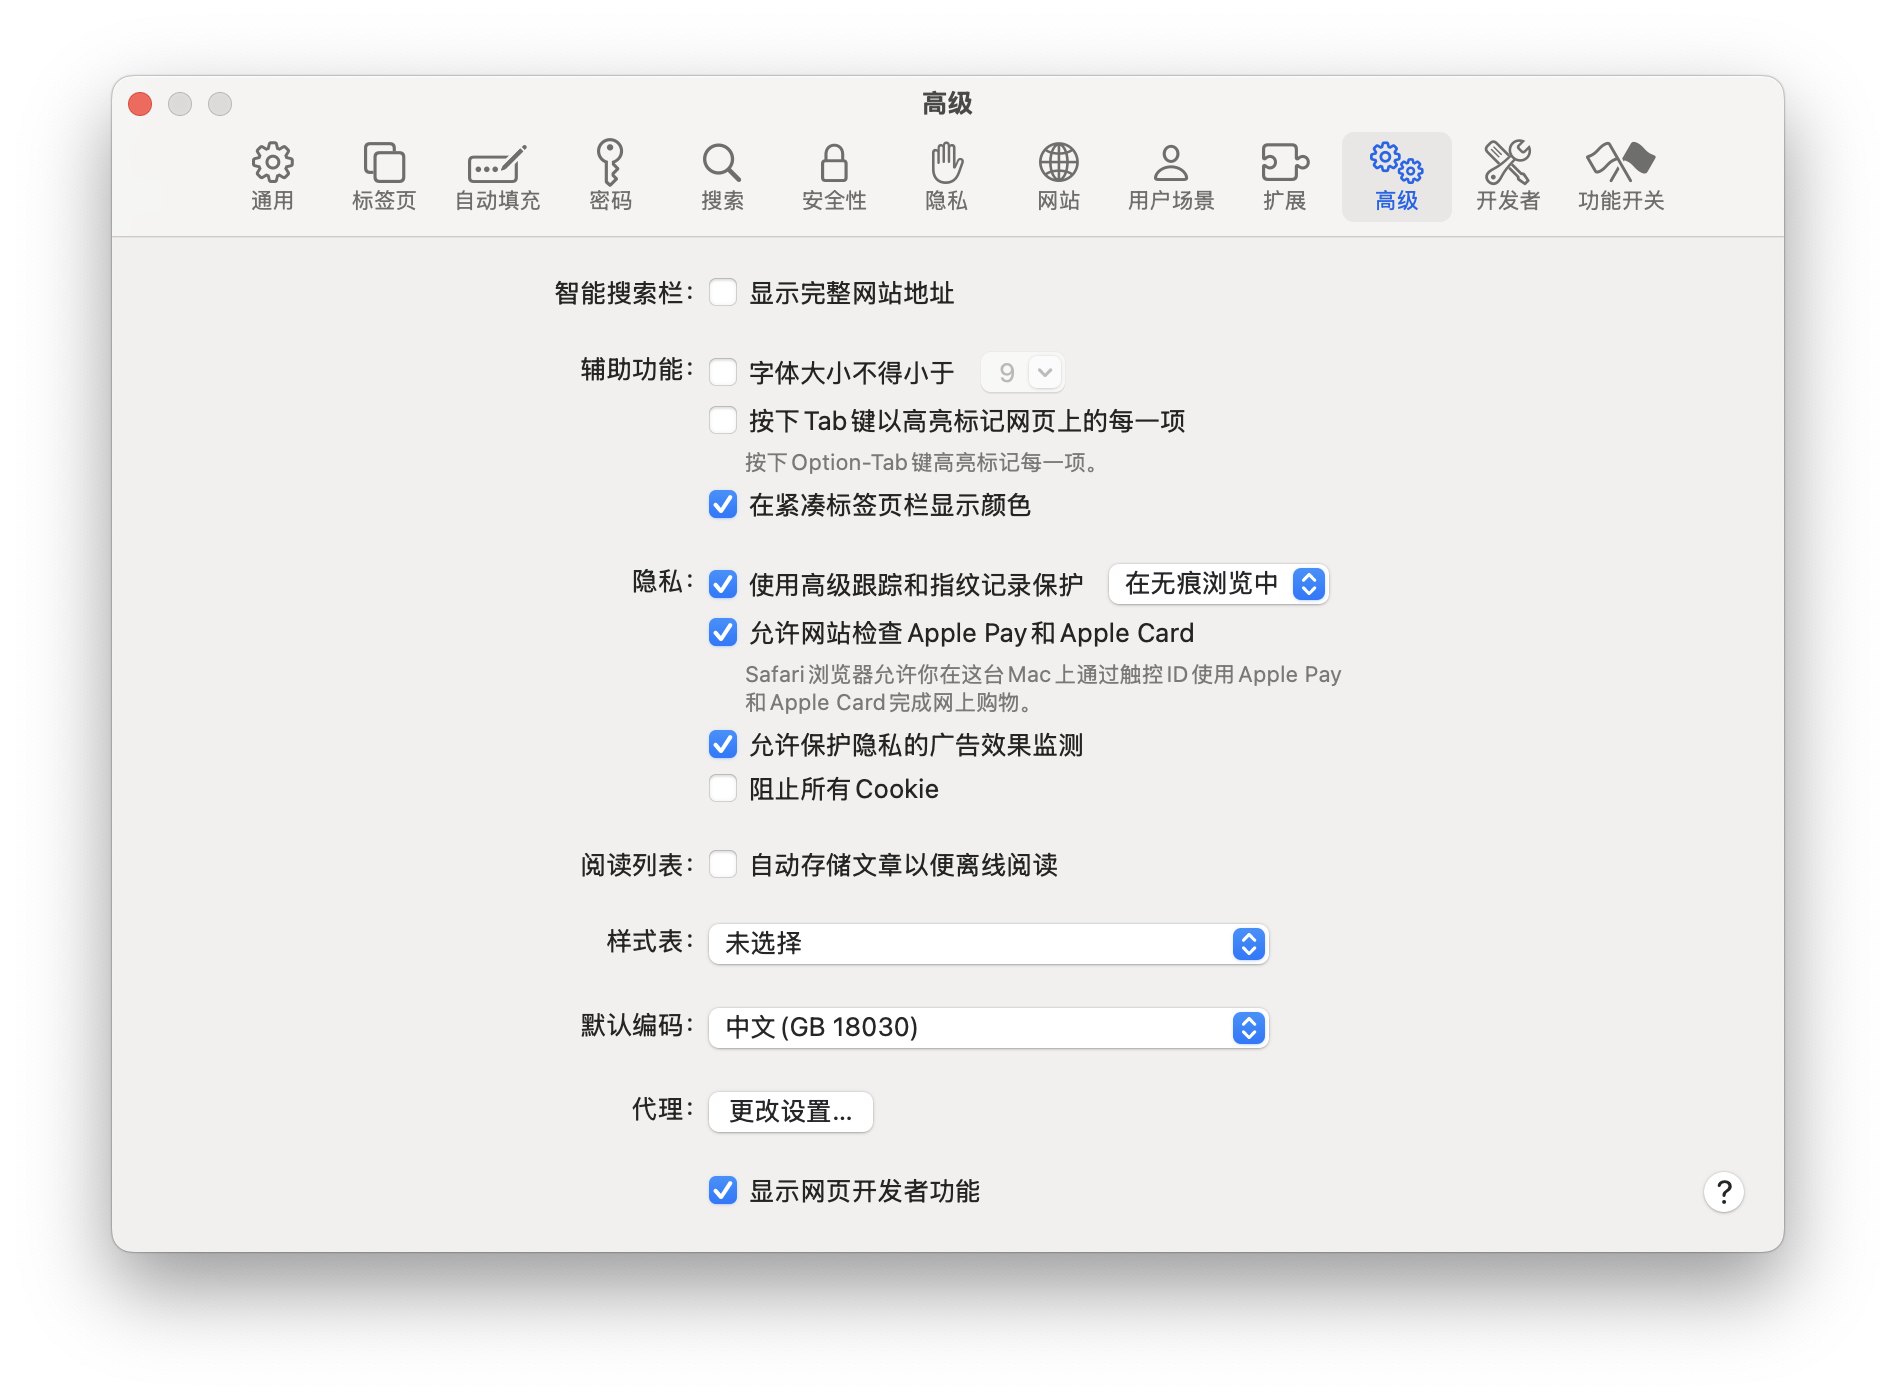Screen dimensions: 1896x1400
Task: Select the 高级 advanced pane
Action: coord(1397,177)
